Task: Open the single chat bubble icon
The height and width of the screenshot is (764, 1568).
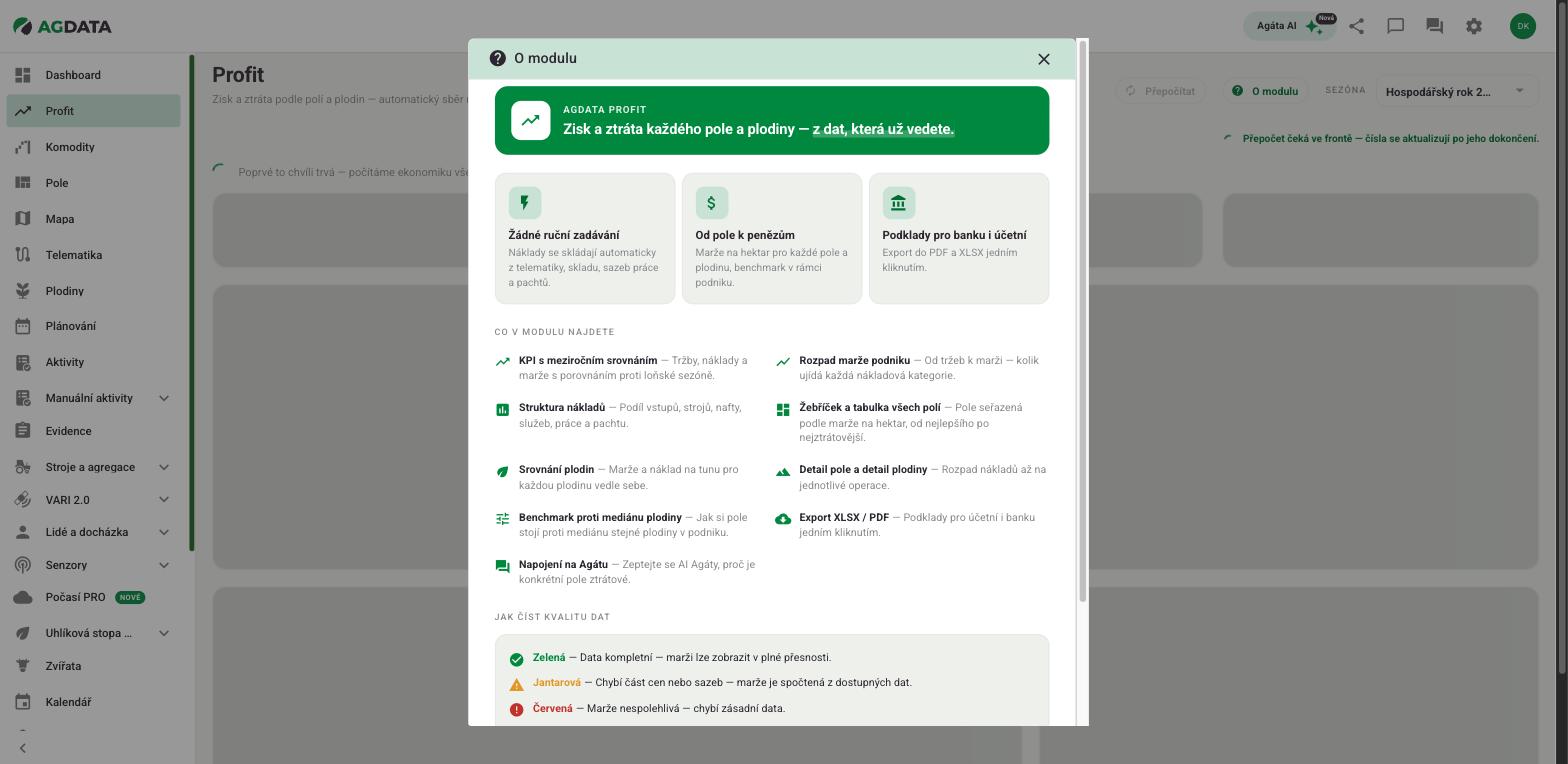Action: [1396, 26]
